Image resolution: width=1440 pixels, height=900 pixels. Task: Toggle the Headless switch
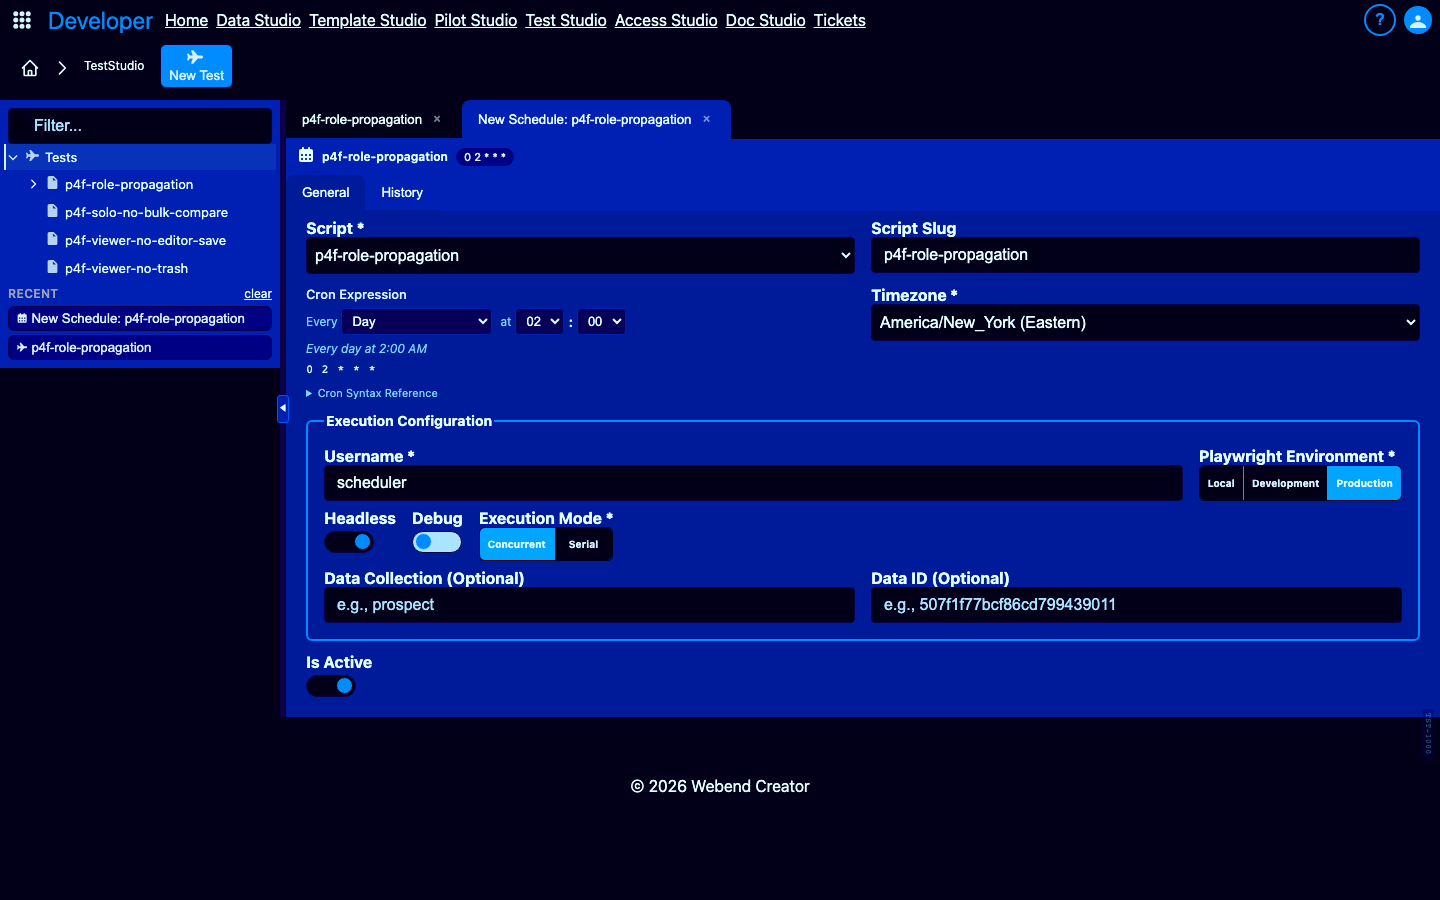349,542
